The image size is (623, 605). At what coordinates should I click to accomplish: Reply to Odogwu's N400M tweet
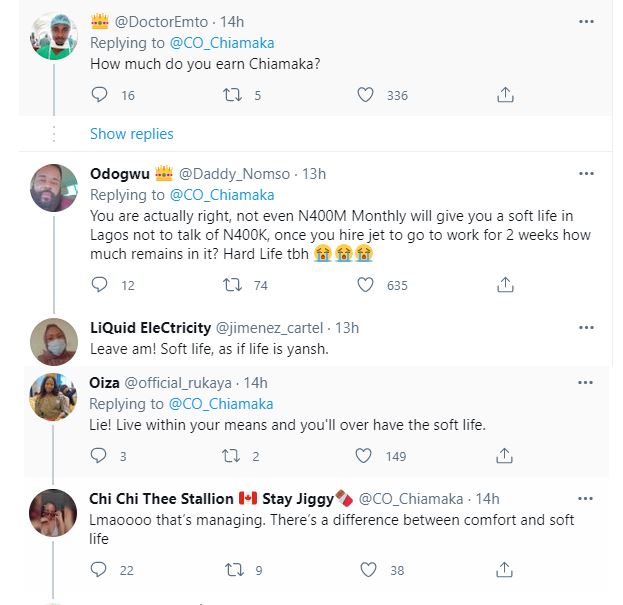pyautogui.click(x=99, y=285)
